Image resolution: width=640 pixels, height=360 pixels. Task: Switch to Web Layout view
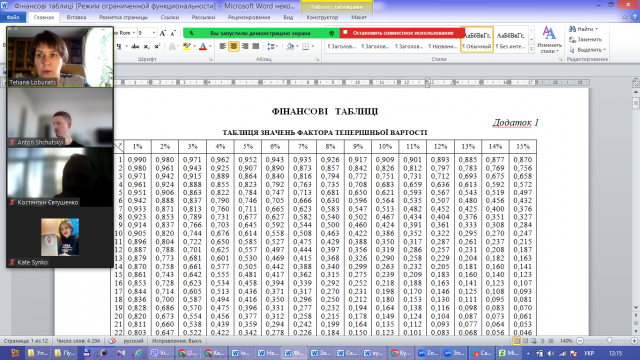pos(533,341)
